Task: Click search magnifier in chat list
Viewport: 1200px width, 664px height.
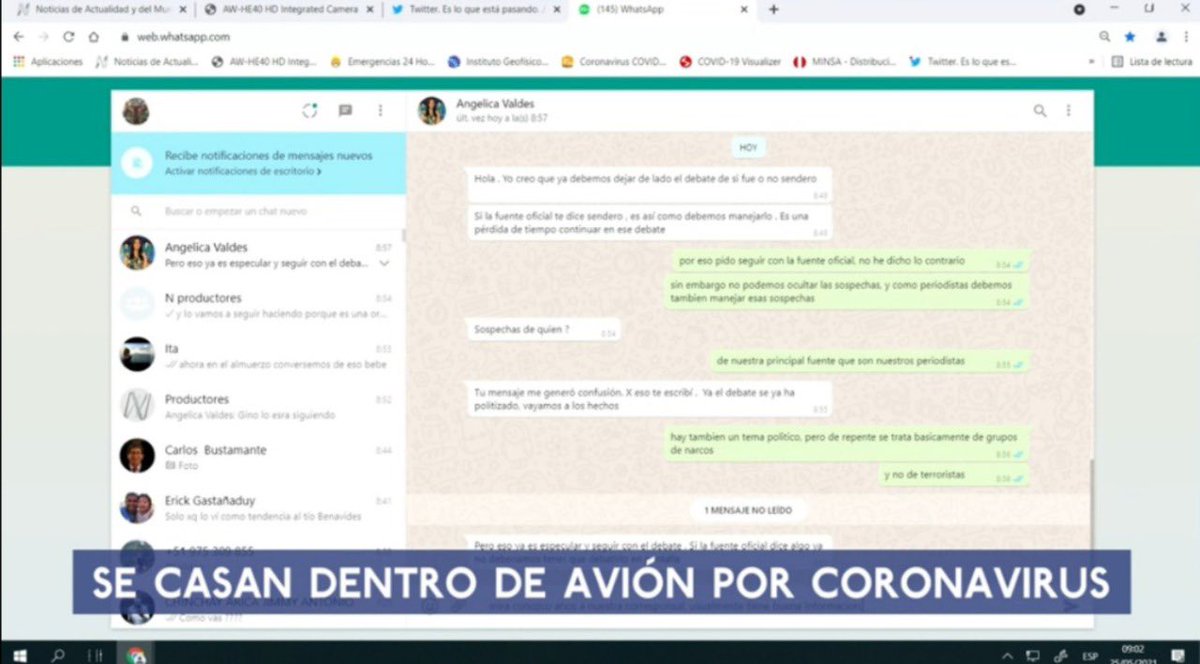Action: coord(136,212)
